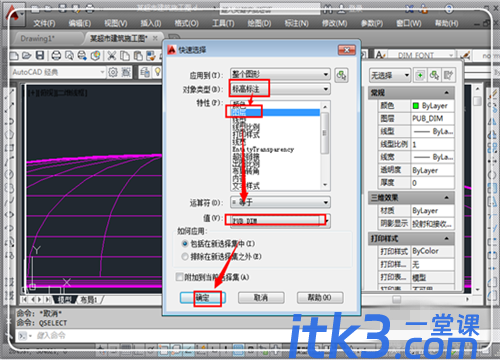Open the 无选择 dropdown in Properties palette
The image size is (500, 360).
click(x=389, y=75)
